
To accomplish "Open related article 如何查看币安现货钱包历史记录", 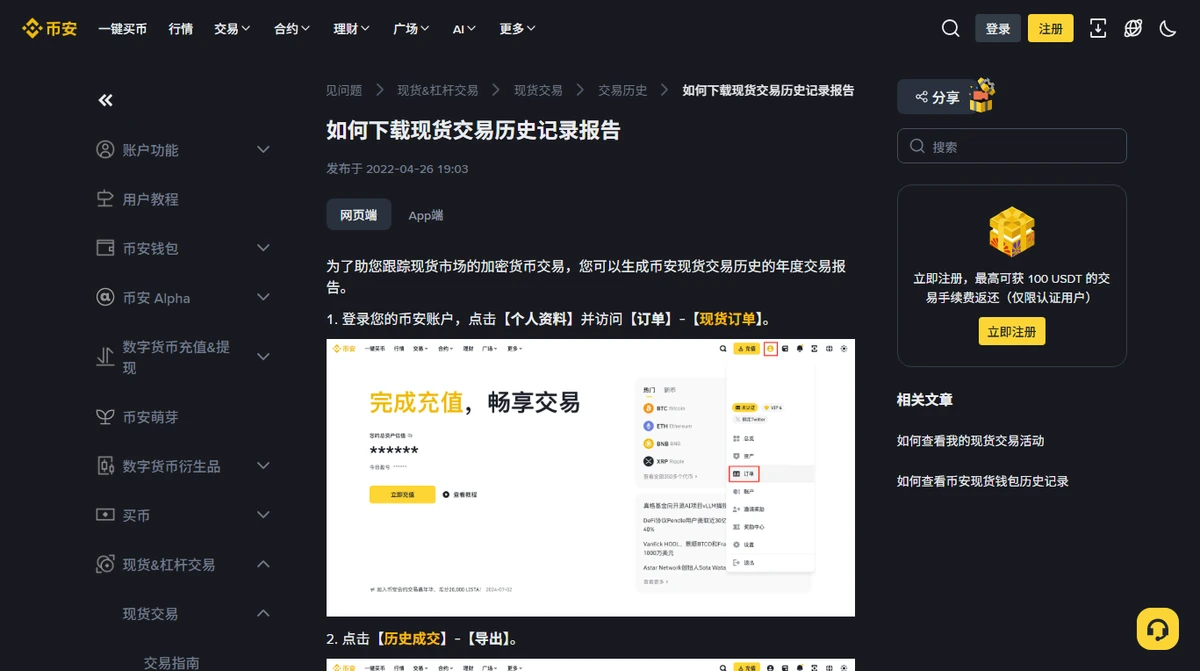I will [983, 481].
